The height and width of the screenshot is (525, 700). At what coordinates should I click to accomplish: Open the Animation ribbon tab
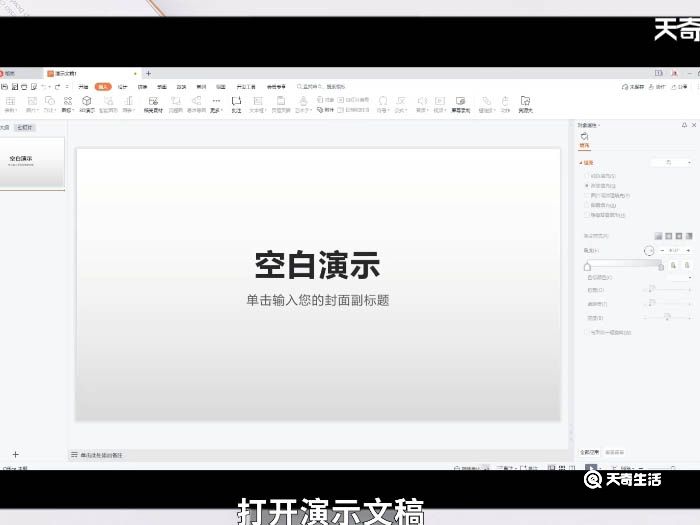pyautogui.click(x=162, y=87)
